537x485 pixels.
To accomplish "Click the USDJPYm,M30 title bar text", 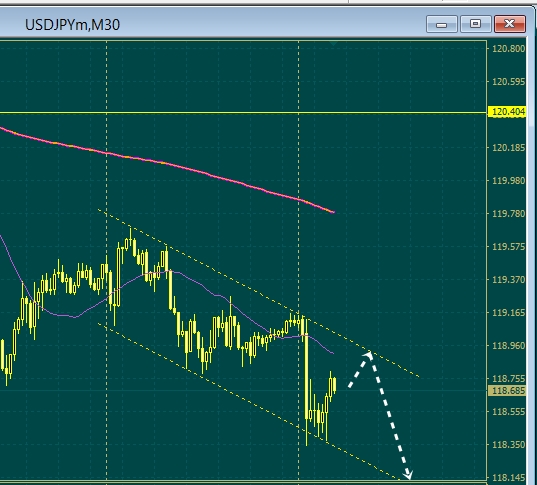I will 72,25.
